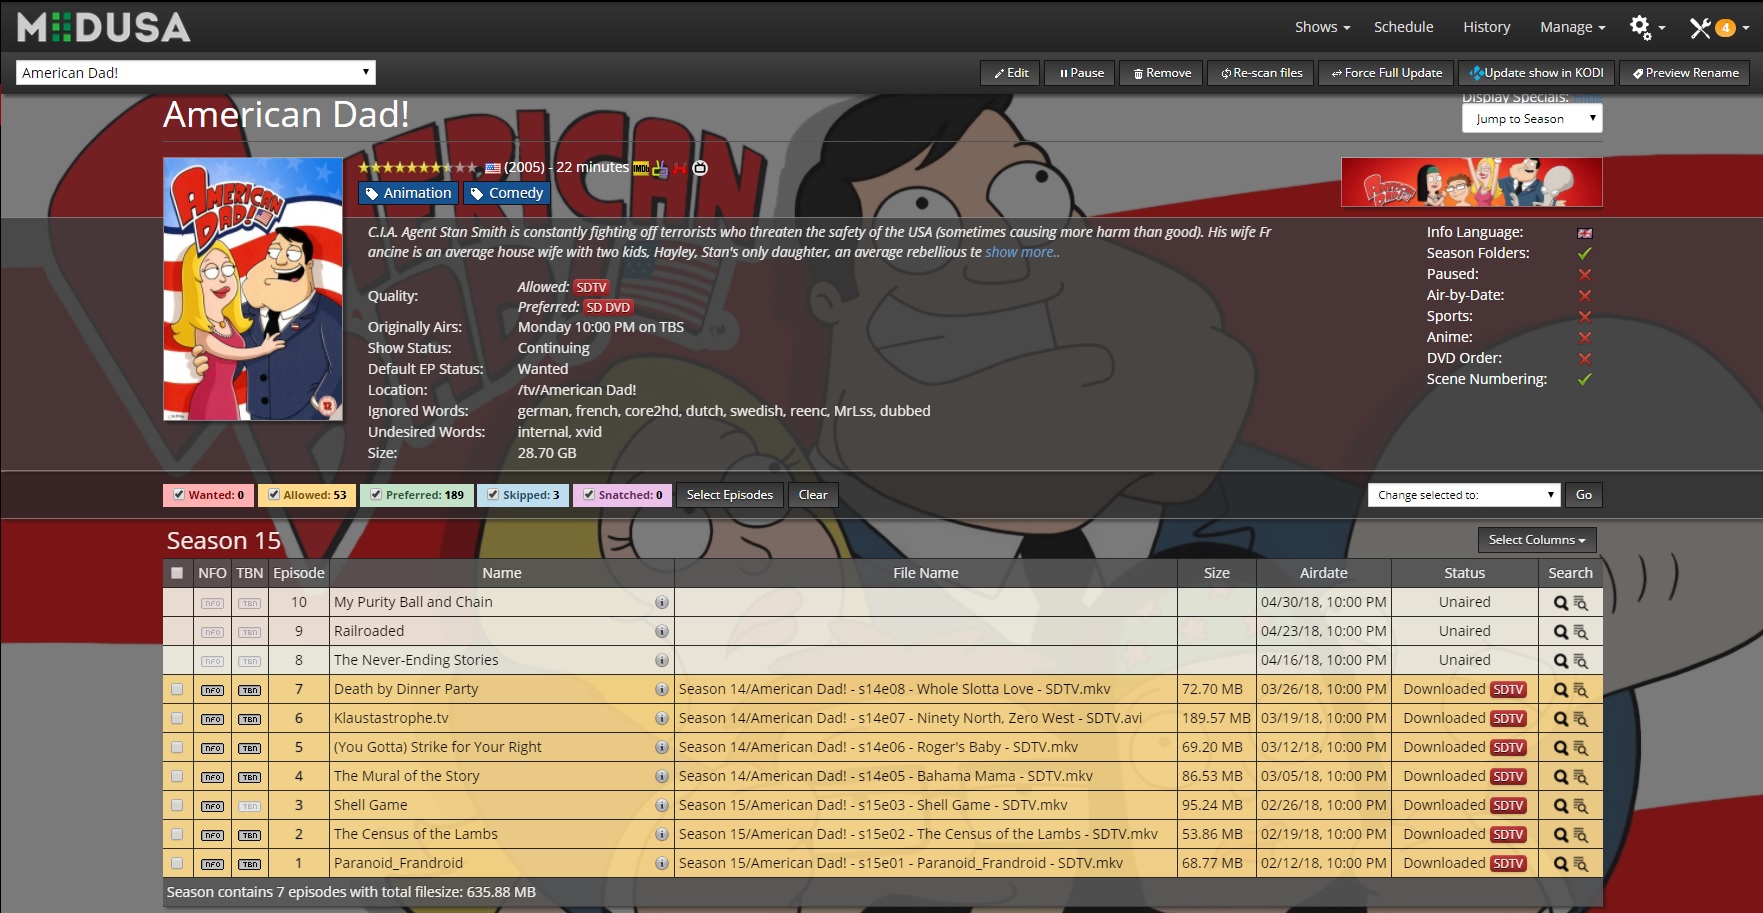Open the IMDb icon for American Dad!
This screenshot has height=913, width=1763.
coord(640,167)
